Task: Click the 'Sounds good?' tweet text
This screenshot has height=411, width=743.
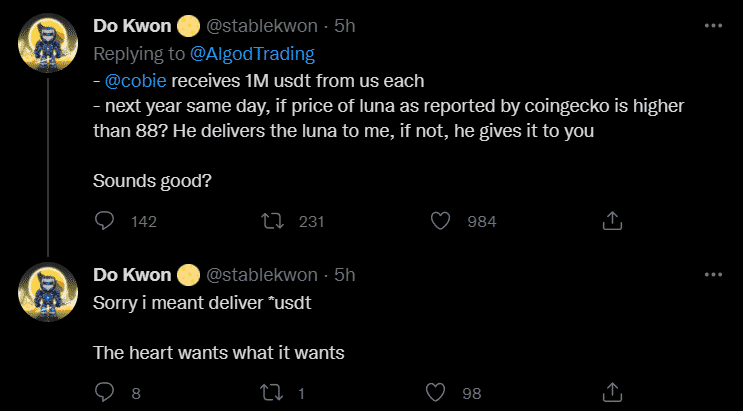Action: click(x=145, y=181)
